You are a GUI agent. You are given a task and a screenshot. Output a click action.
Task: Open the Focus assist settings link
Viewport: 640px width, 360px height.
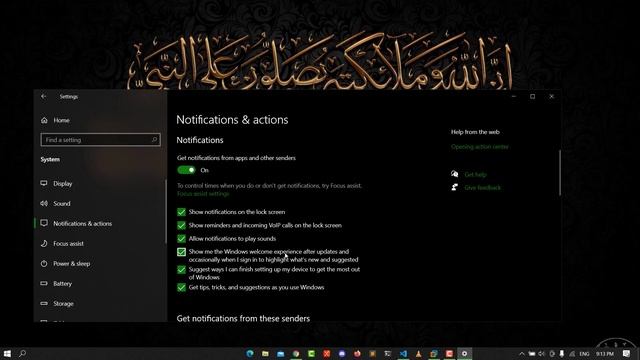tap(203, 194)
